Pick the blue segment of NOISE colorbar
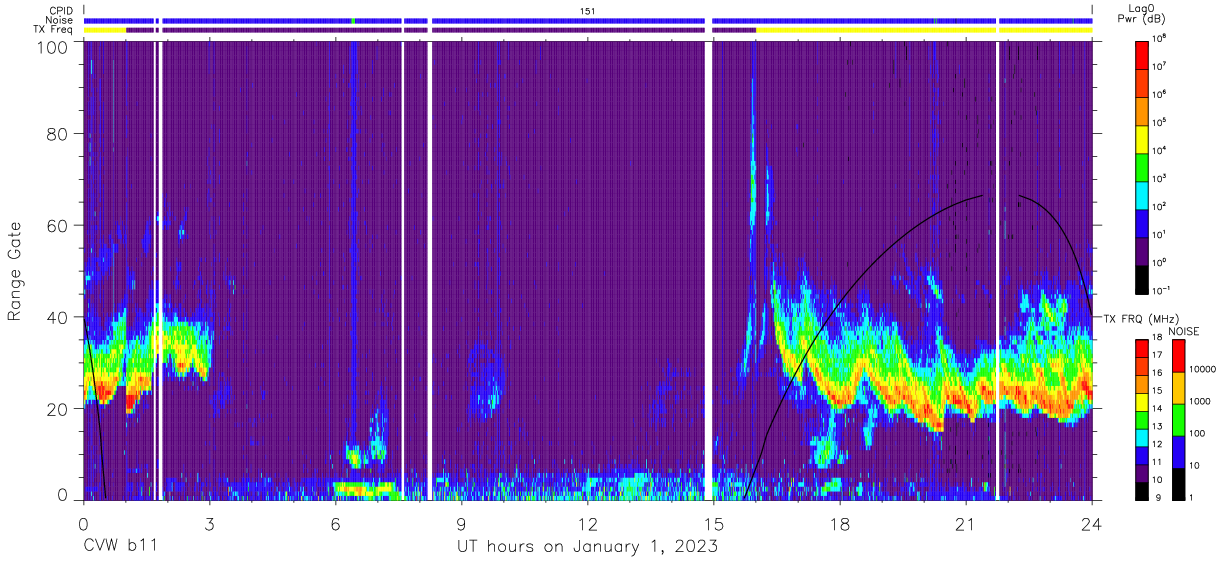The height and width of the screenshot is (567, 1228). point(1178,451)
